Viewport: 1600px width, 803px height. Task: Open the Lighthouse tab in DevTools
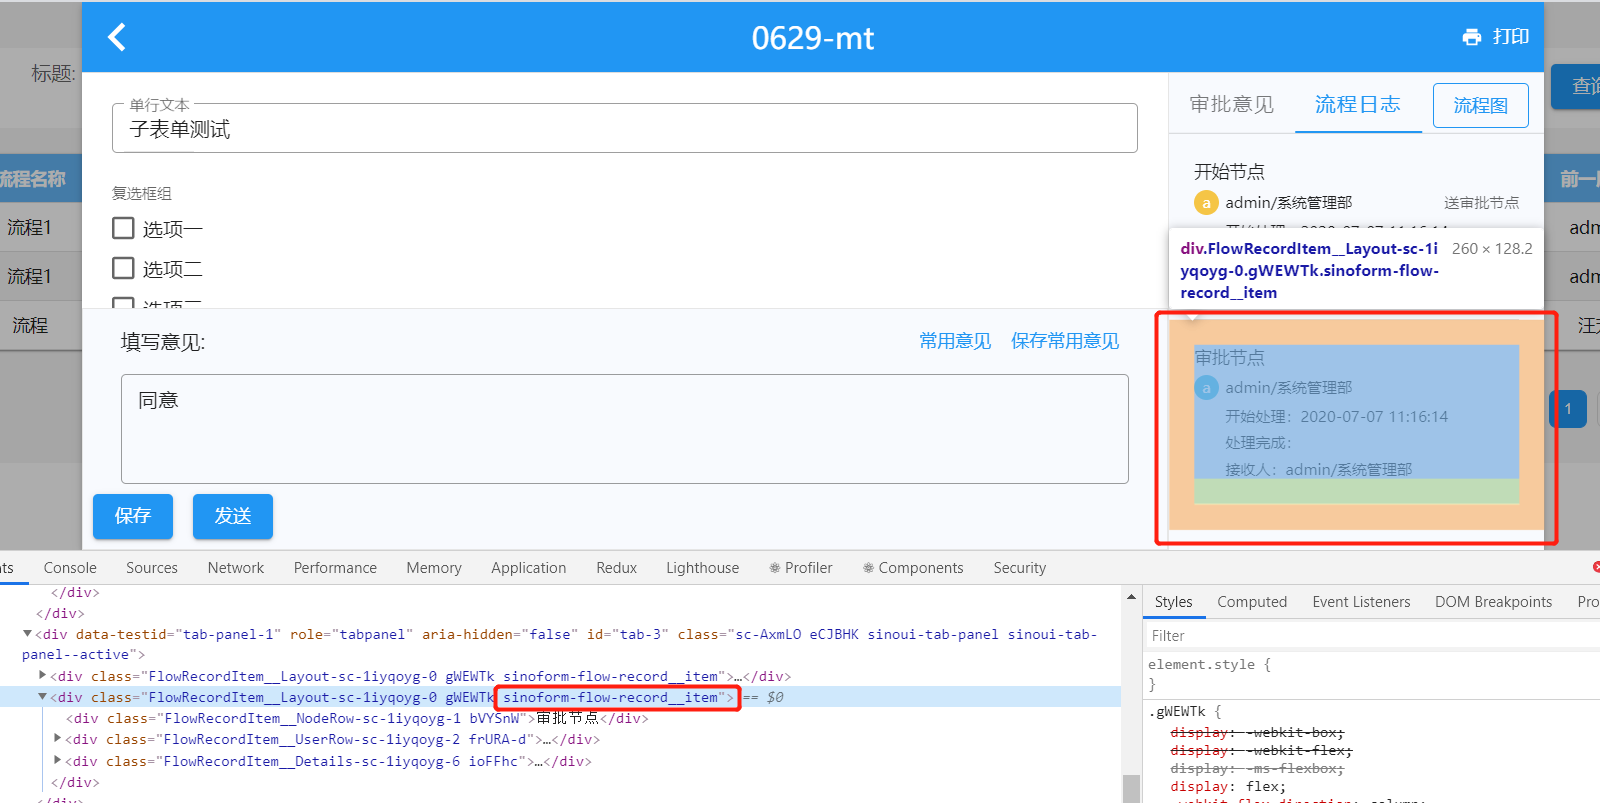[x=702, y=568]
